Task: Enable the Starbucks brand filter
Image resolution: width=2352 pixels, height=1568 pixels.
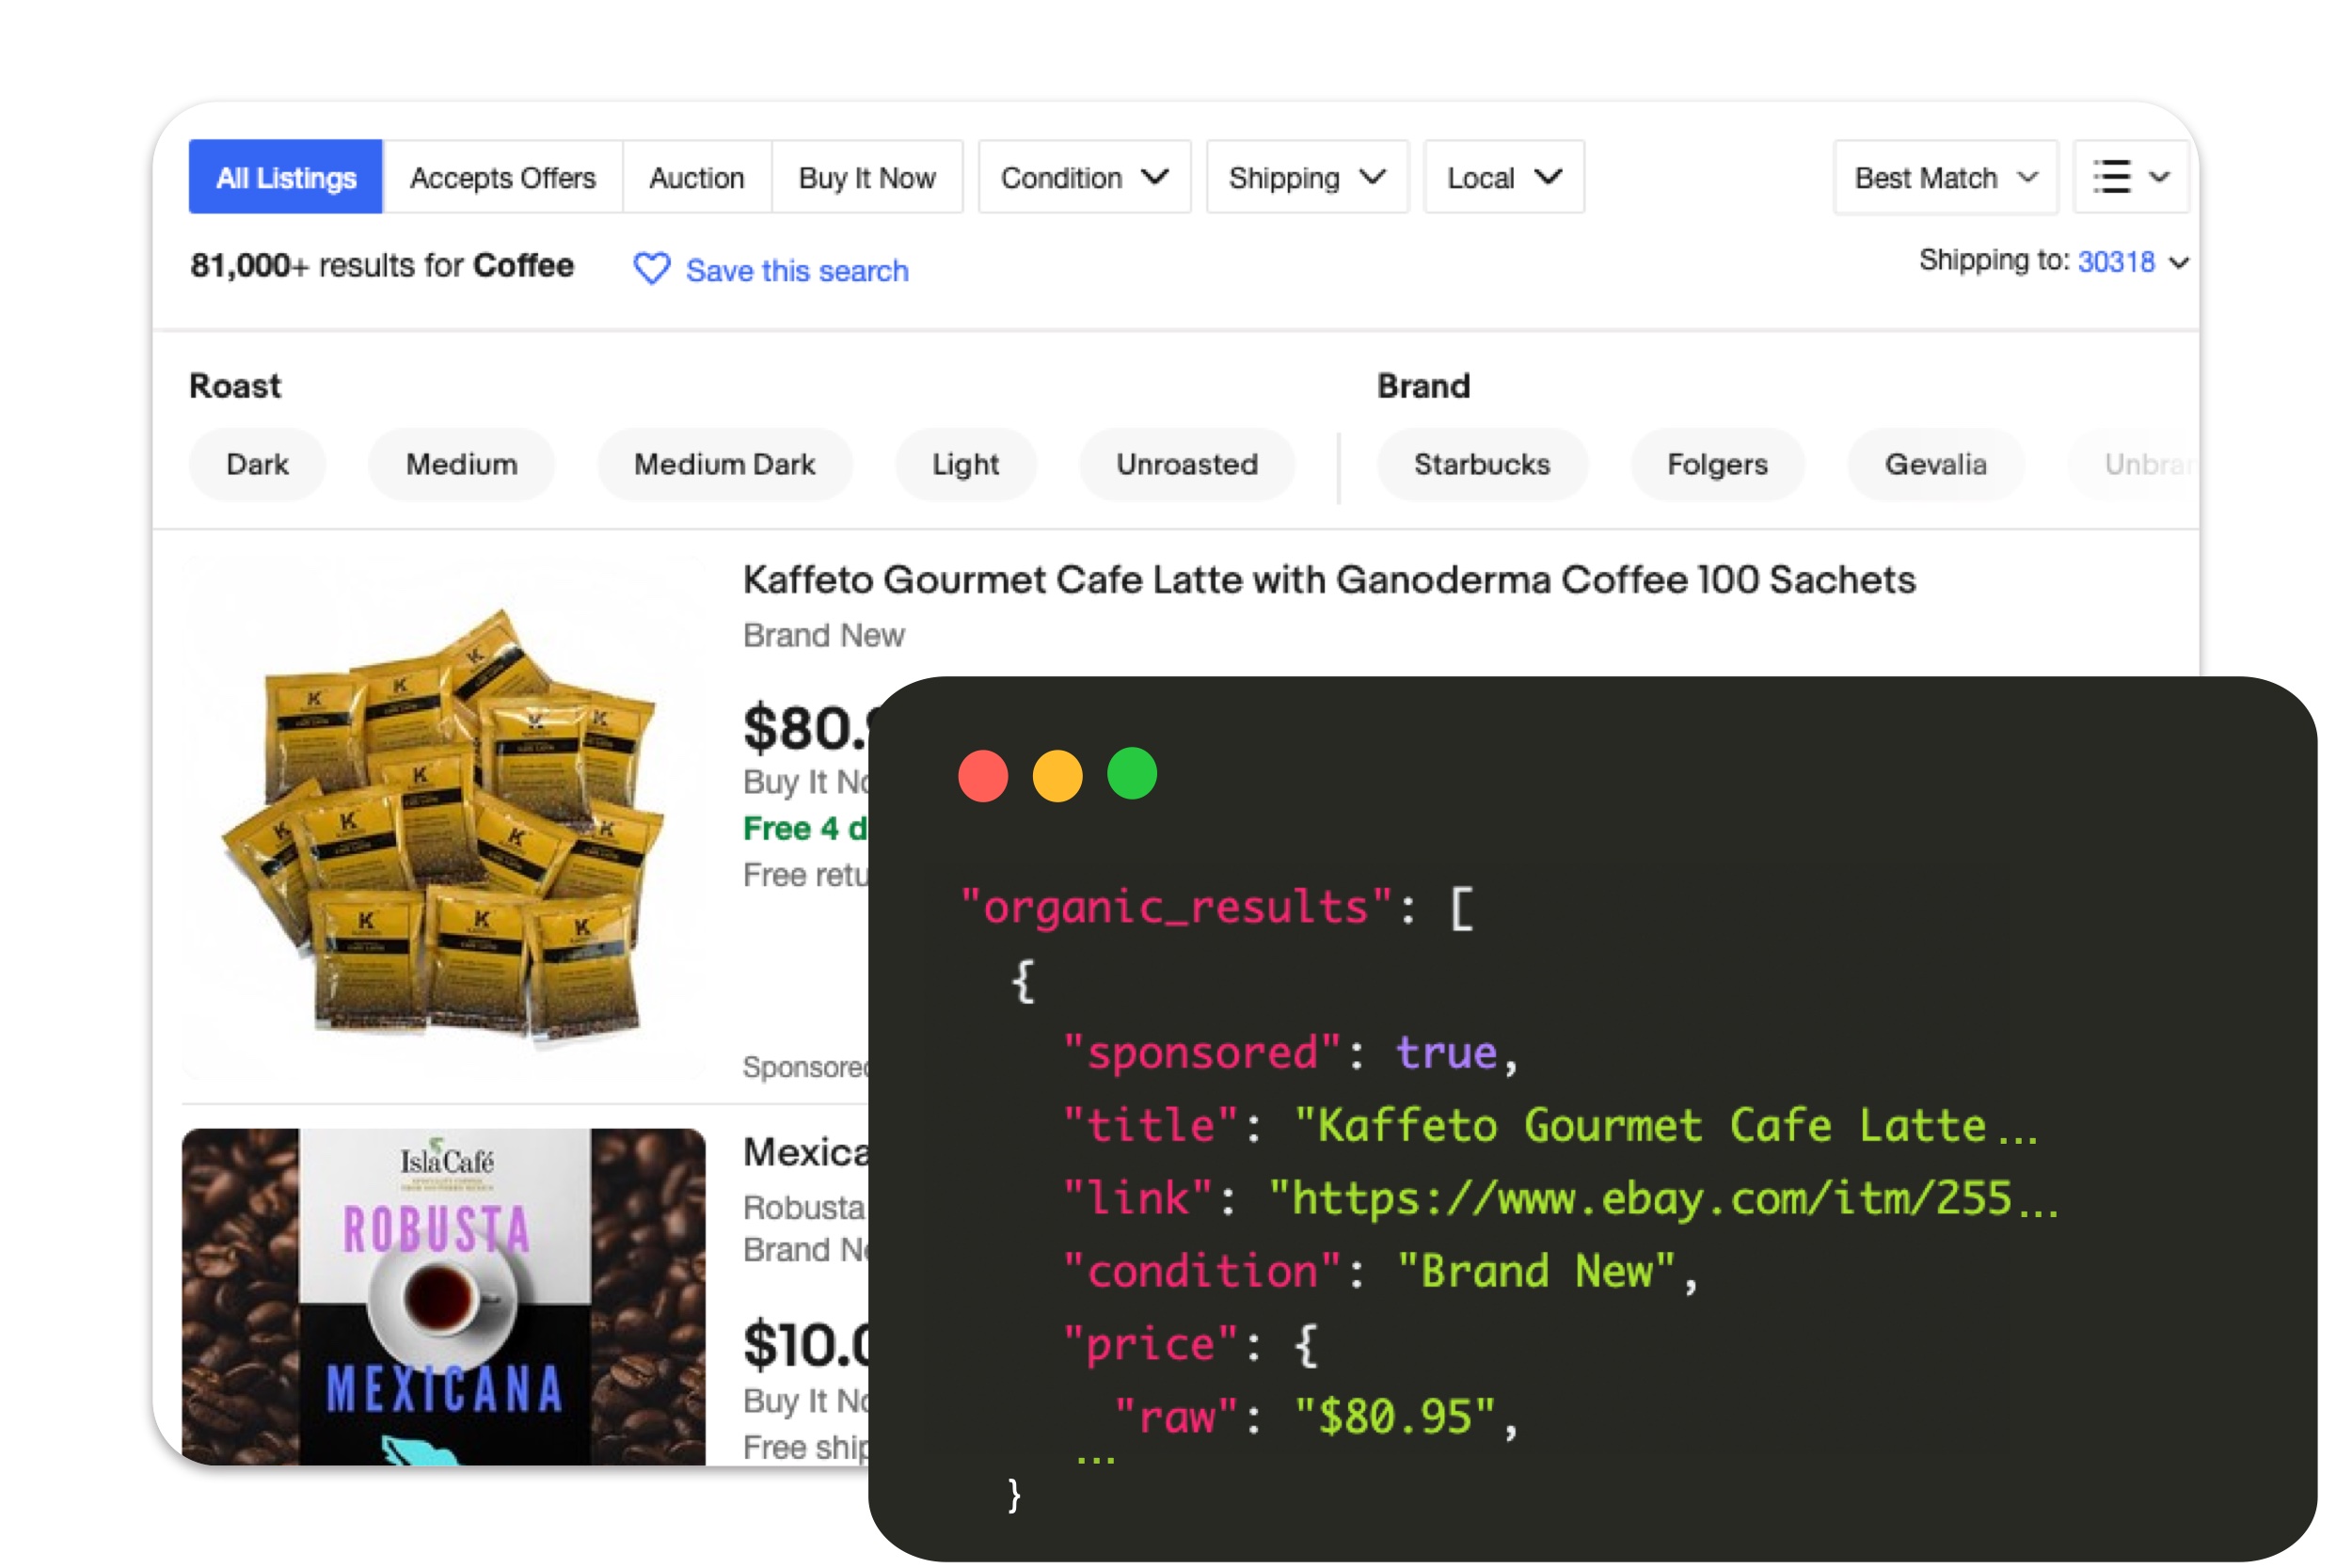Action: coord(1482,464)
